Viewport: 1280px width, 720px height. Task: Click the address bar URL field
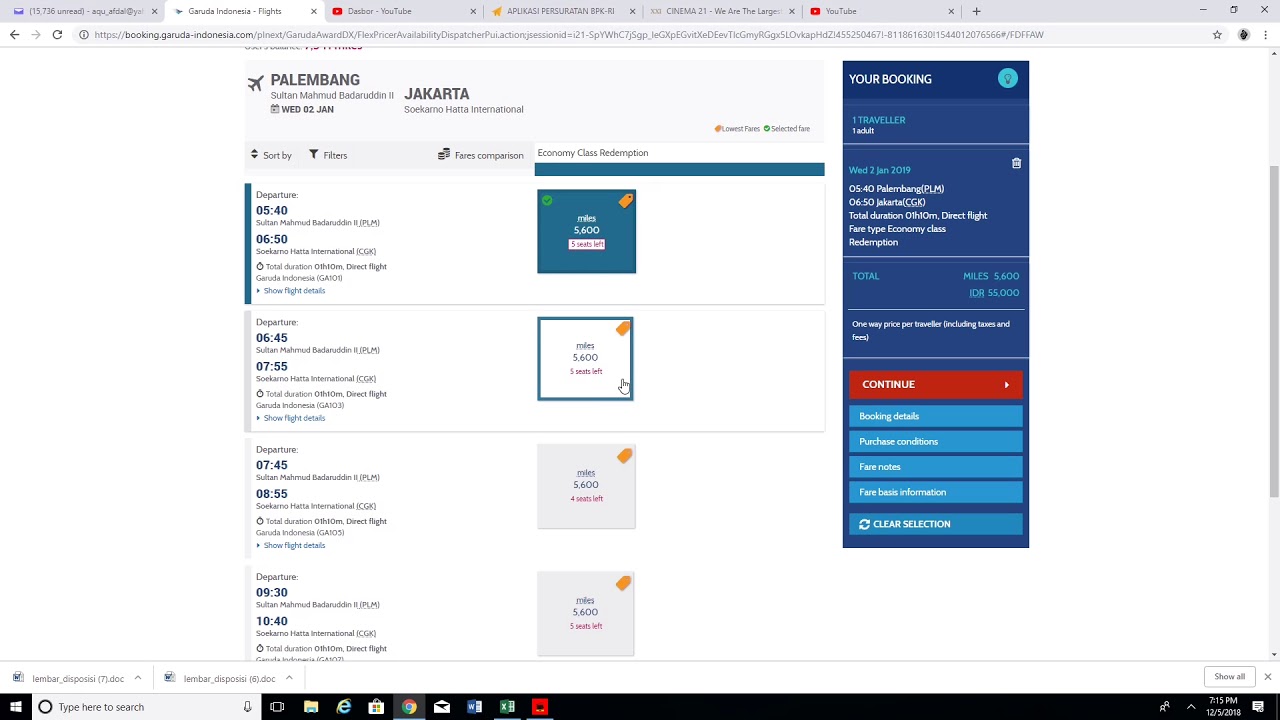[x=640, y=34]
